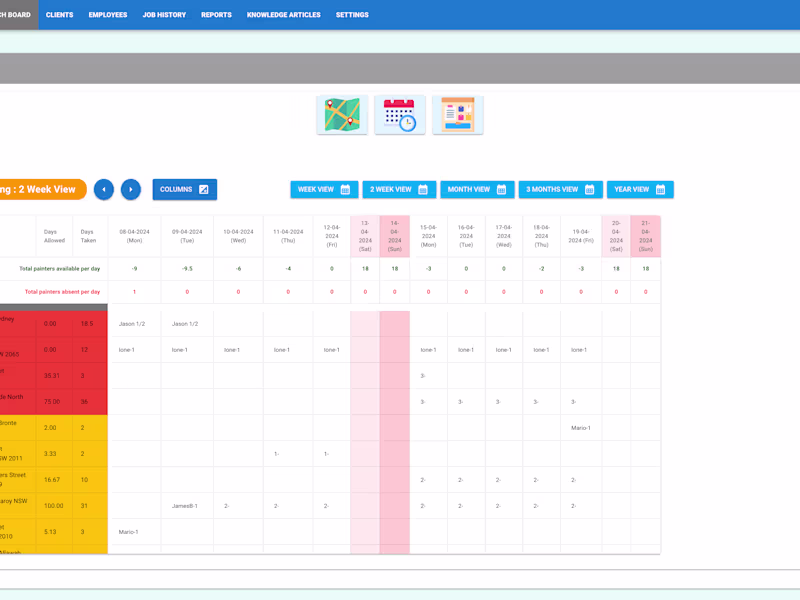Open the planner board icon next to the calendar
The image size is (800, 600).
tap(457, 113)
